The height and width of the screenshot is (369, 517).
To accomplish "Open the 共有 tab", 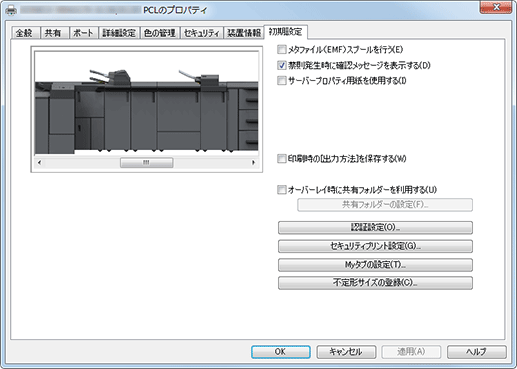I will [54, 33].
